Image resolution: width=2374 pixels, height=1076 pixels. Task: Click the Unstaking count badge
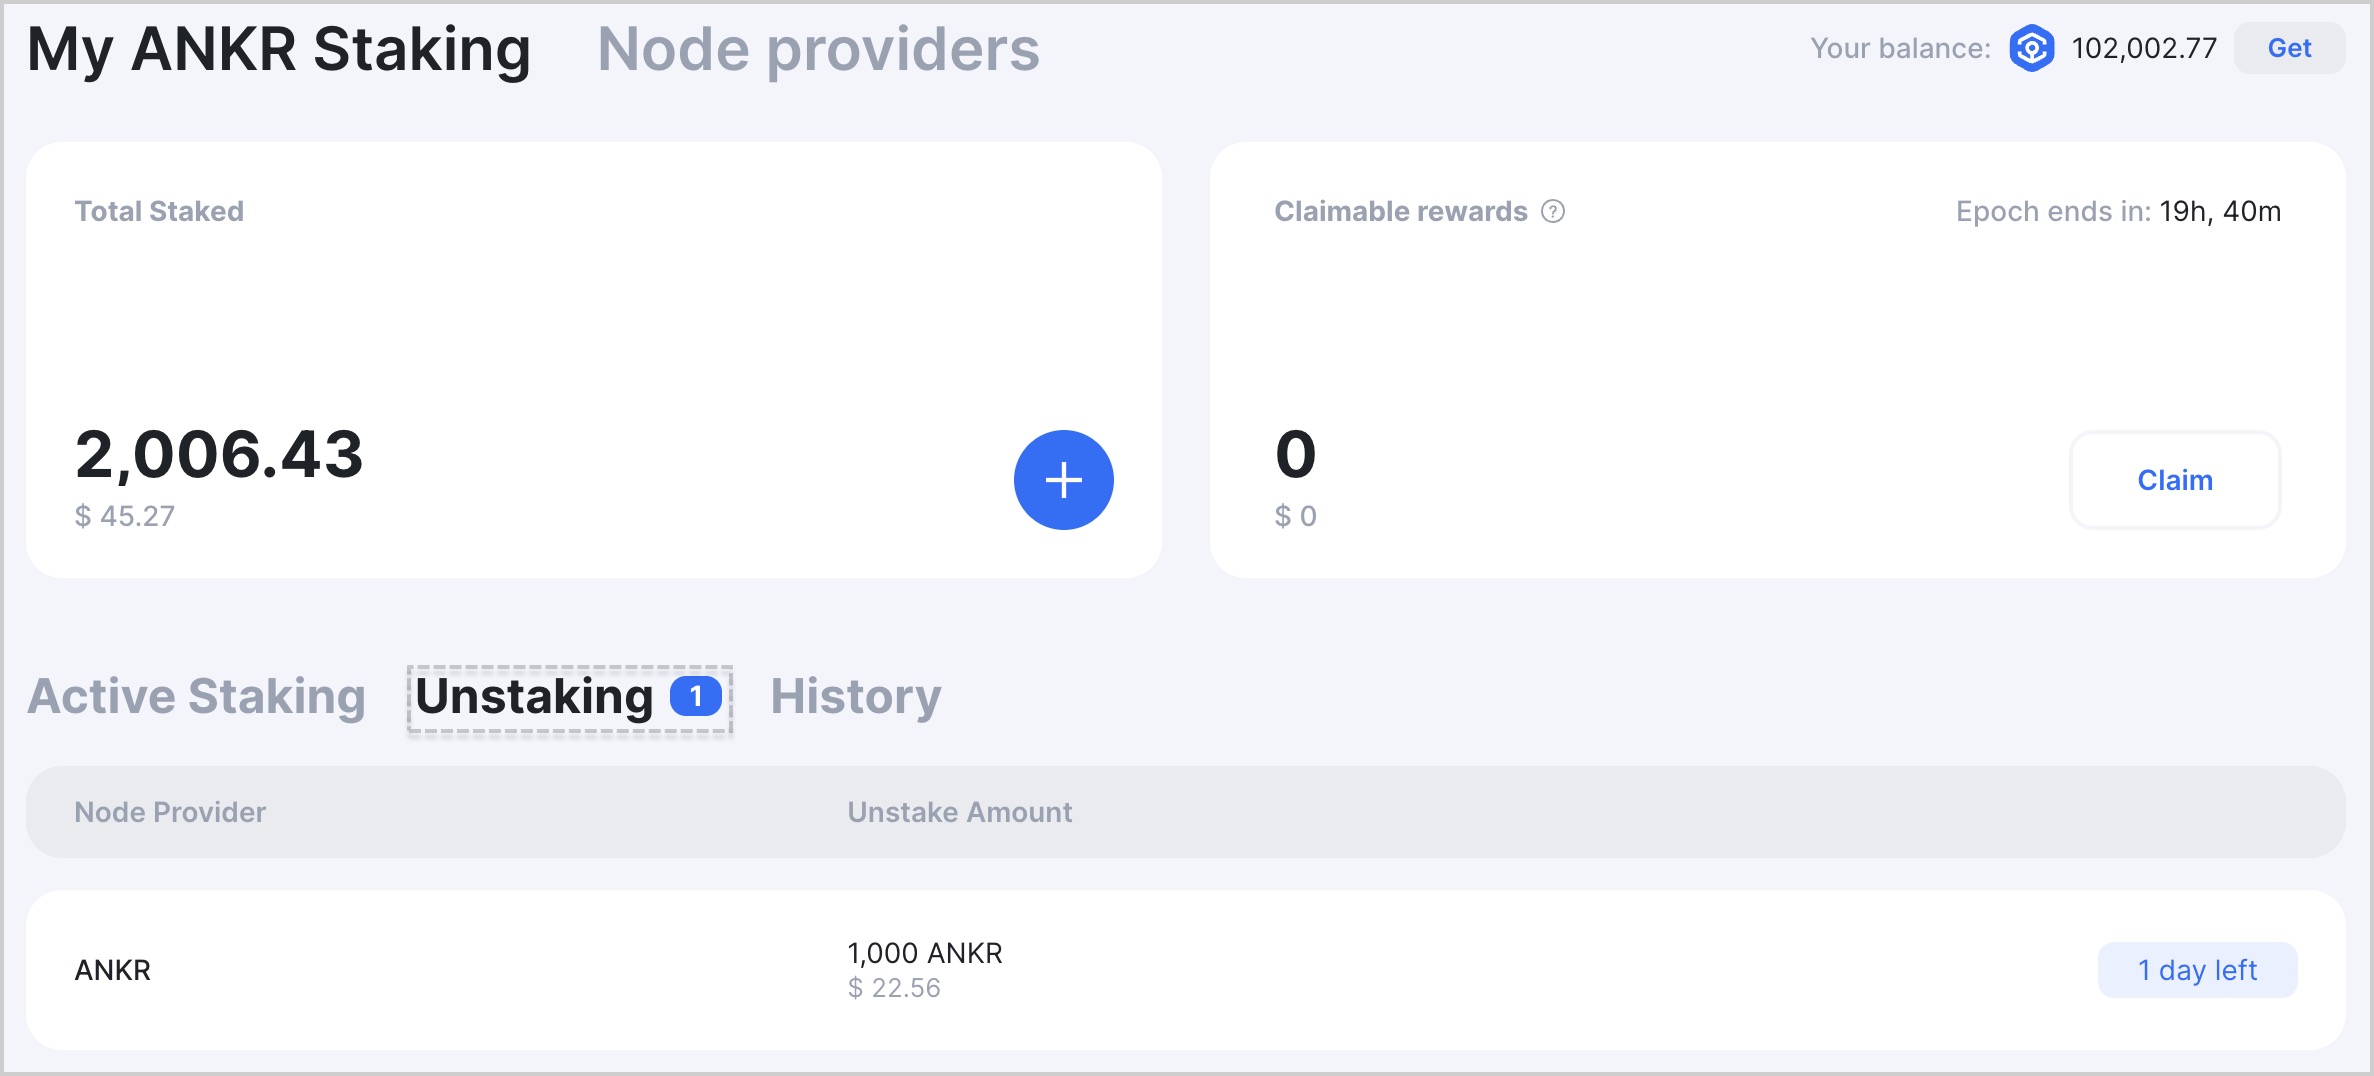(x=696, y=696)
